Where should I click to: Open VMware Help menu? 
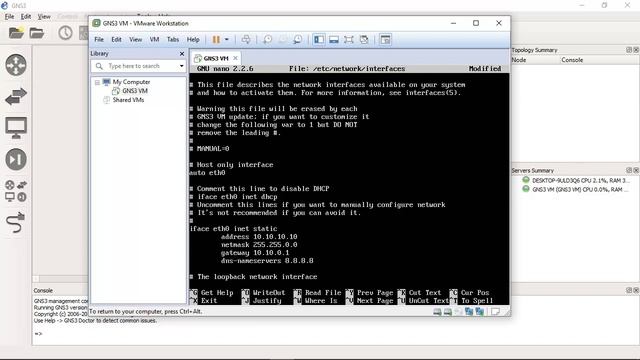point(193,40)
